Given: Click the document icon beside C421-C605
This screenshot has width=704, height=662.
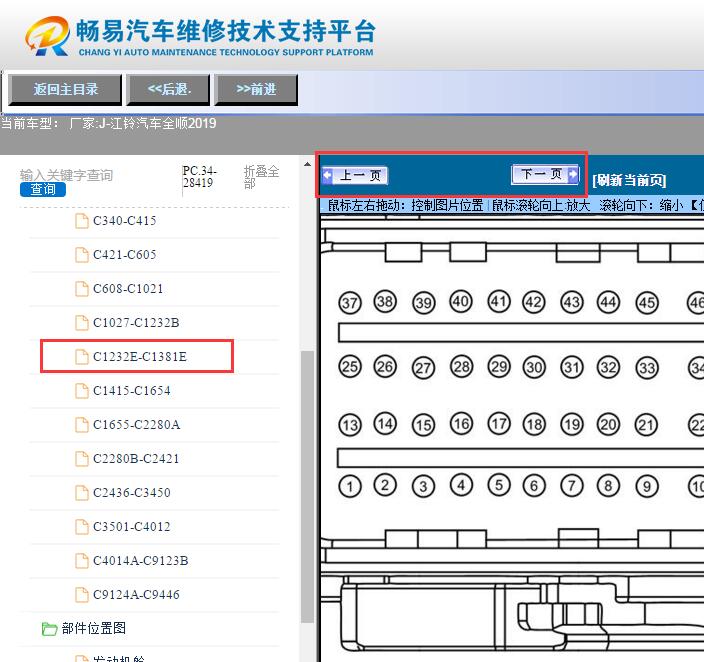Looking at the screenshot, I should point(82,255).
